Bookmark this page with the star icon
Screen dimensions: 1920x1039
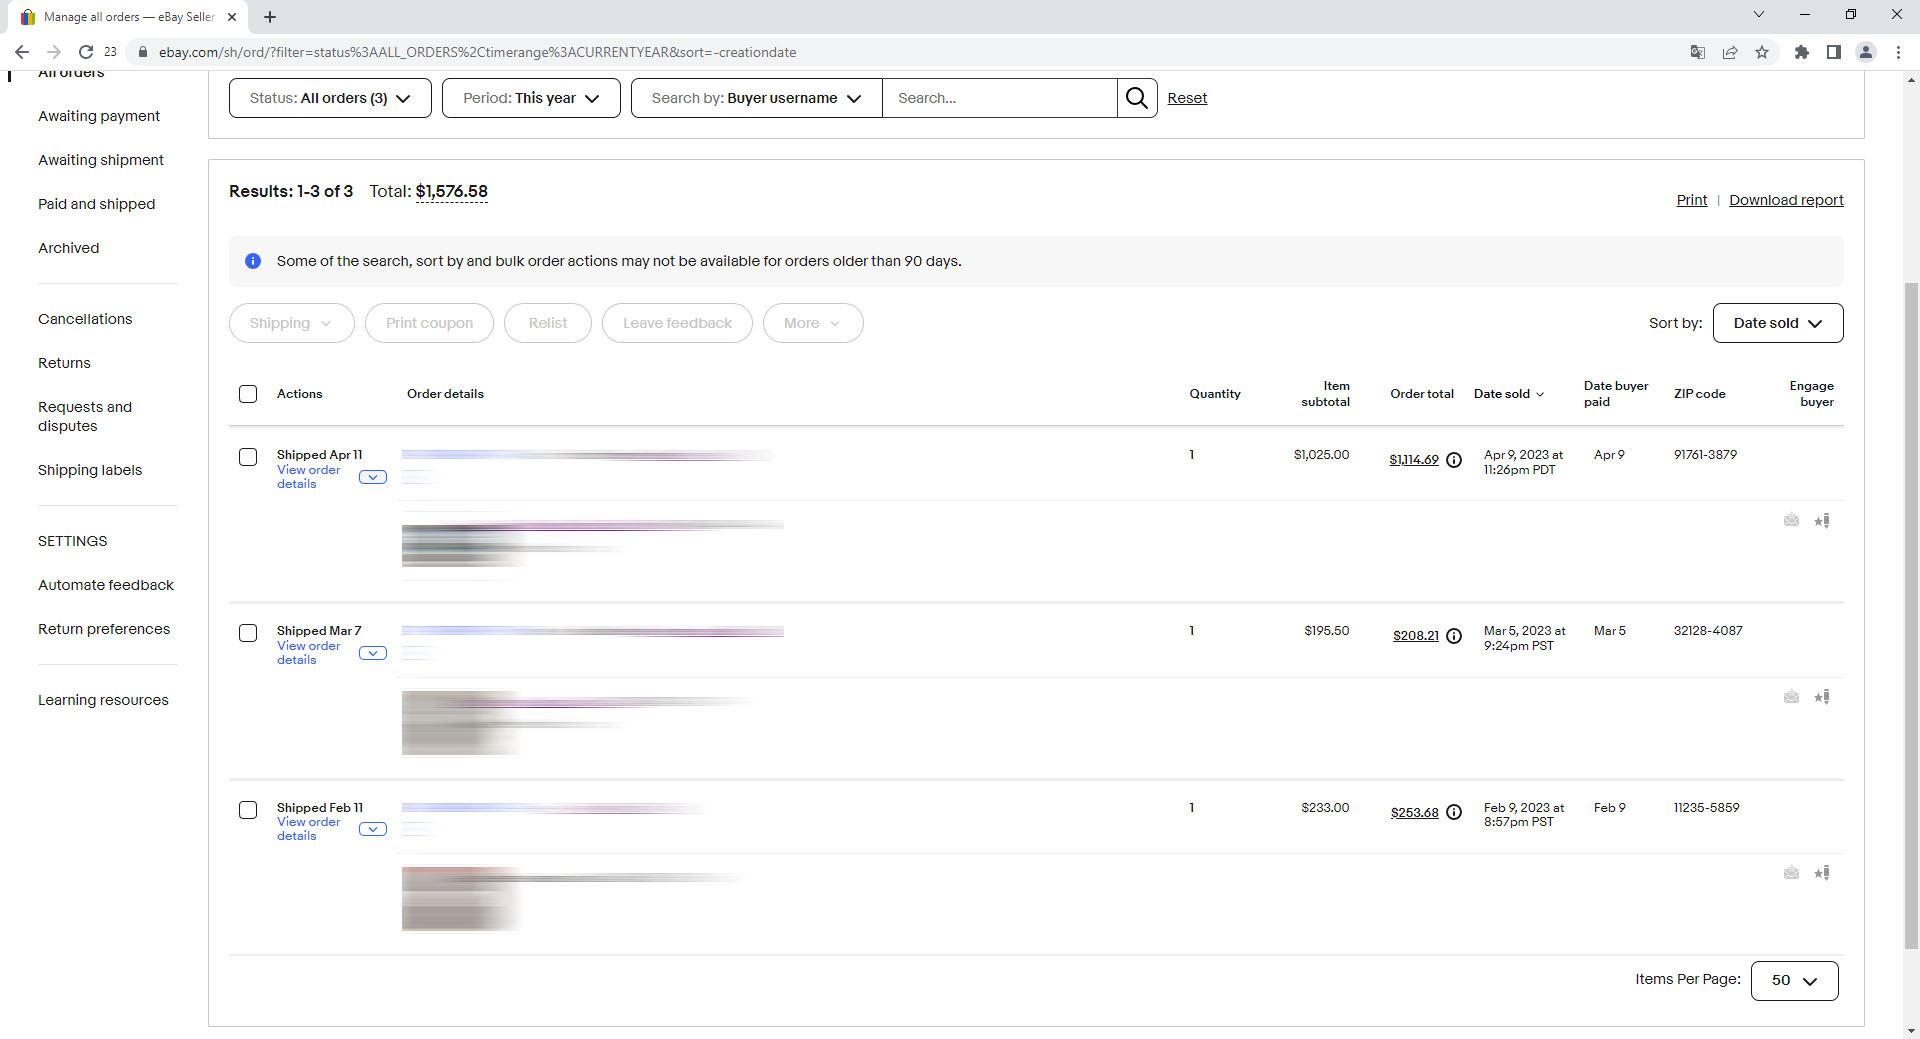[1762, 52]
